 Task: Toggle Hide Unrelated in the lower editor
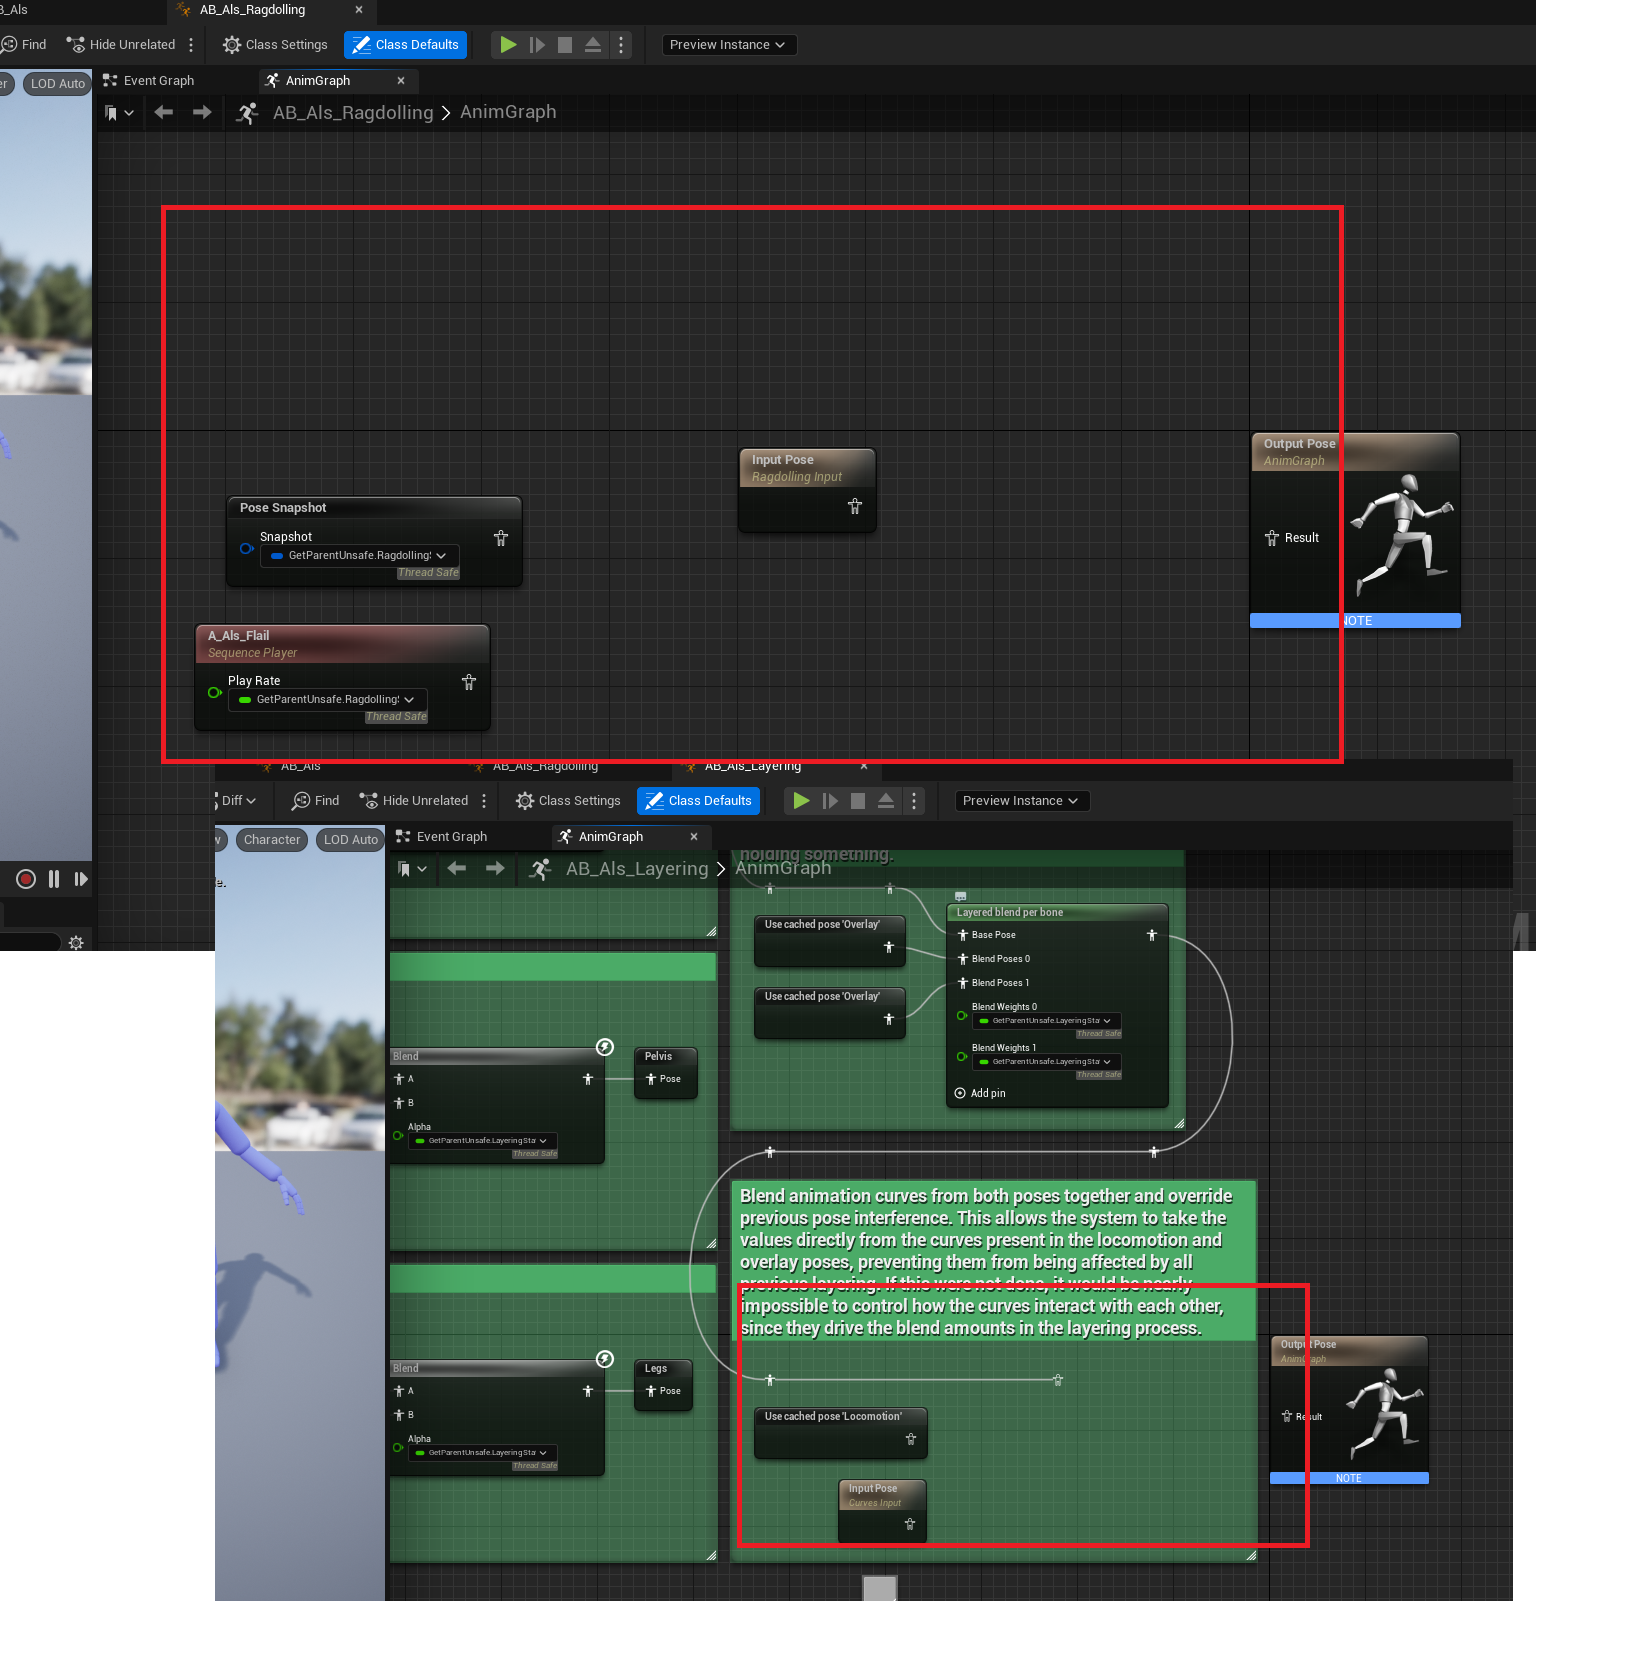coord(415,800)
